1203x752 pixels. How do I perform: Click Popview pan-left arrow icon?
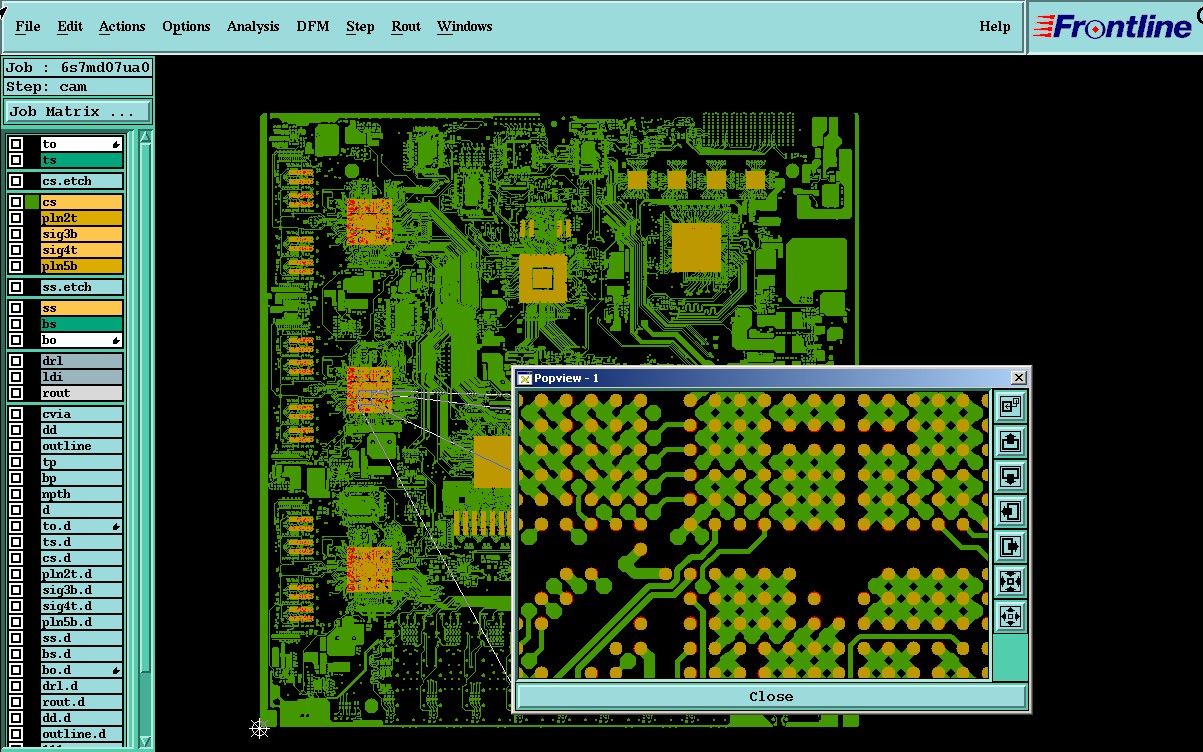[1010, 511]
